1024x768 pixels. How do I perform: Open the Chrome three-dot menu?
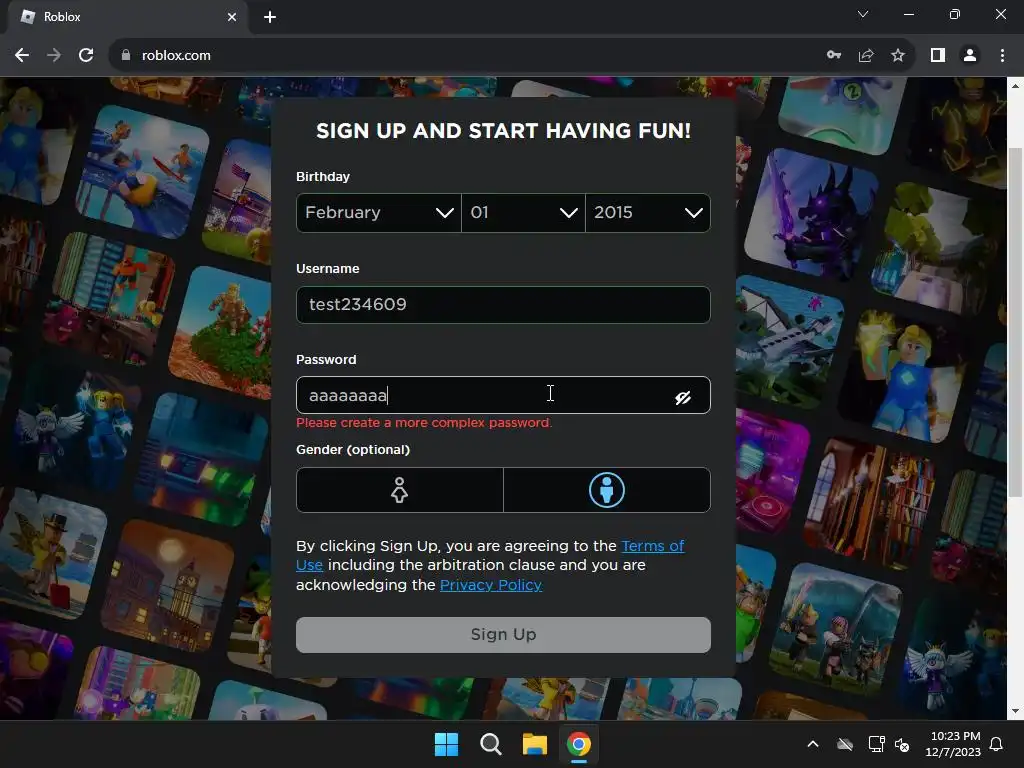pos(1002,56)
